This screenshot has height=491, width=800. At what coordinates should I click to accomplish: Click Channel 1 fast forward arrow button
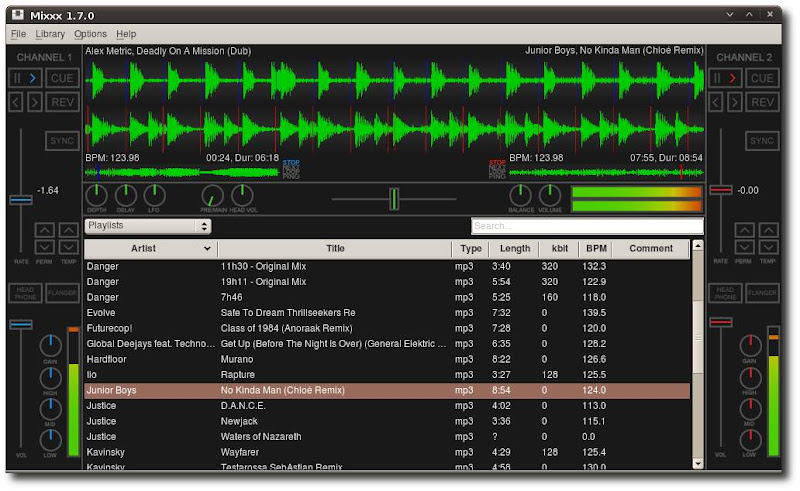click(x=35, y=102)
